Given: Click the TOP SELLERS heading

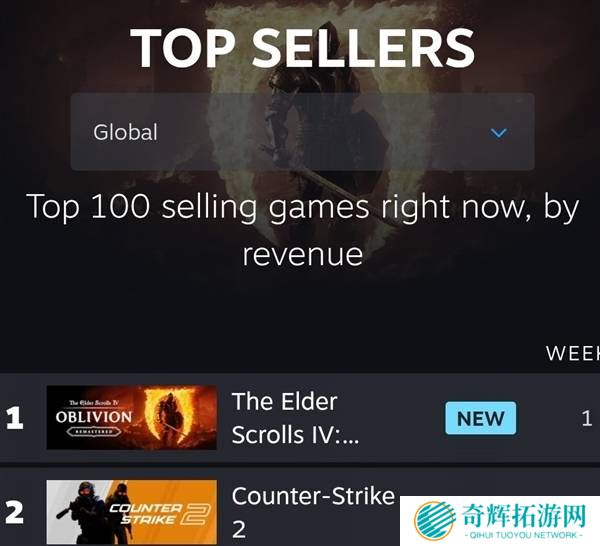Looking at the screenshot, I should click(x=302, y=49).
